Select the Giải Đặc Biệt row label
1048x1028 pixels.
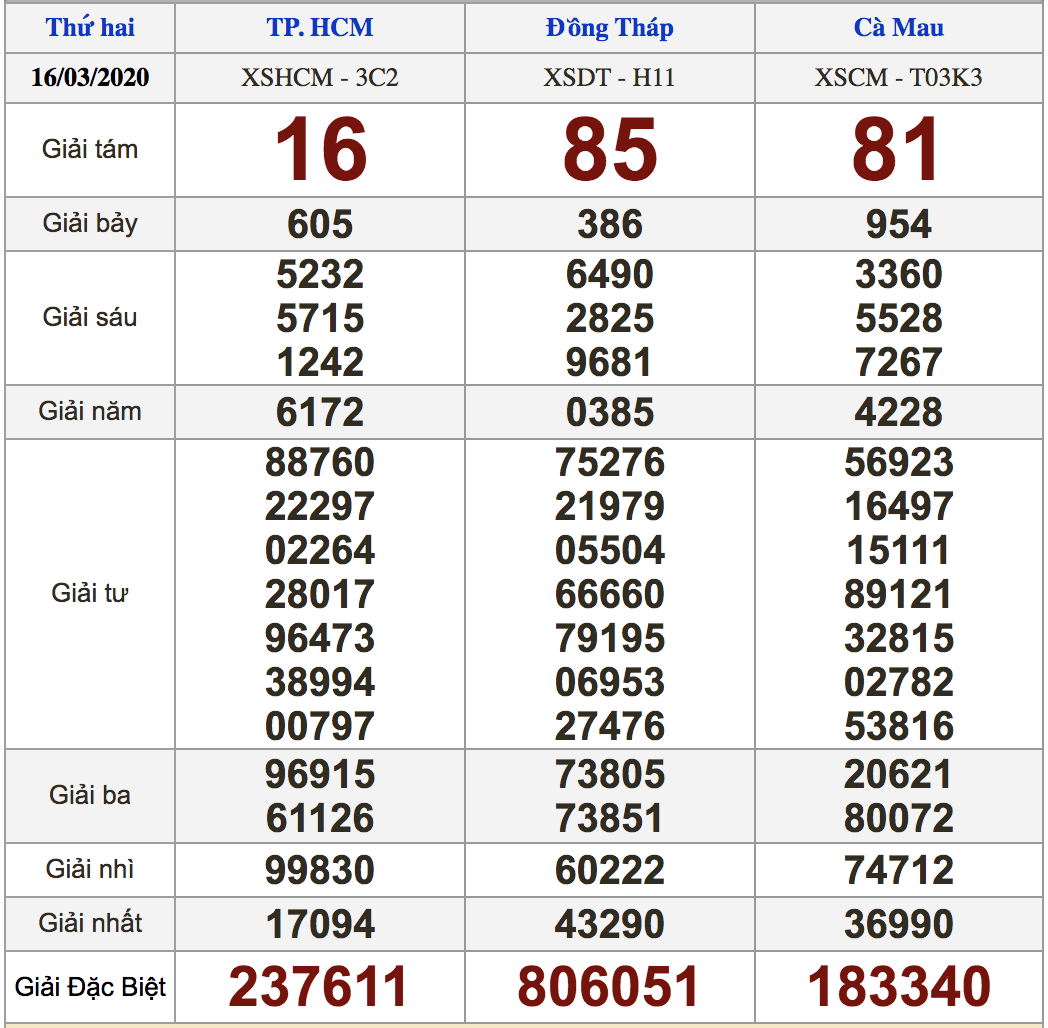pos(90,988)
